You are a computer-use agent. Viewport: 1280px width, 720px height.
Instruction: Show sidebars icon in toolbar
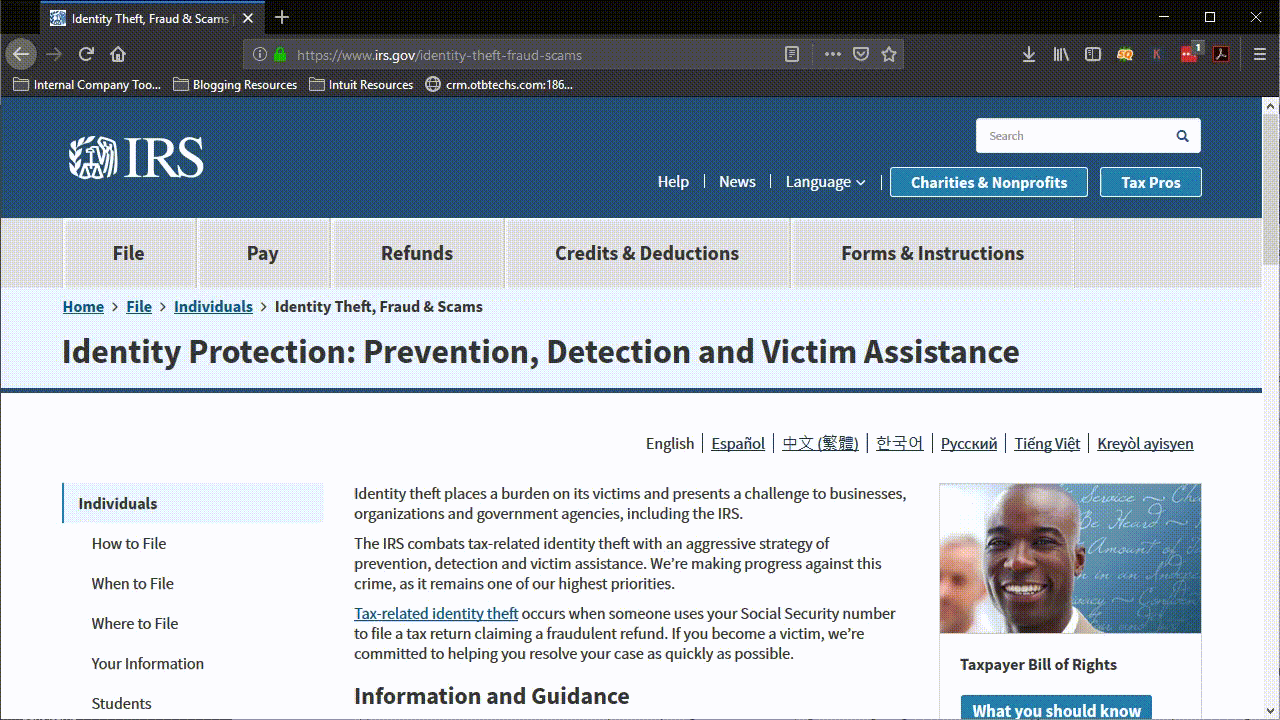[1093, 55]
